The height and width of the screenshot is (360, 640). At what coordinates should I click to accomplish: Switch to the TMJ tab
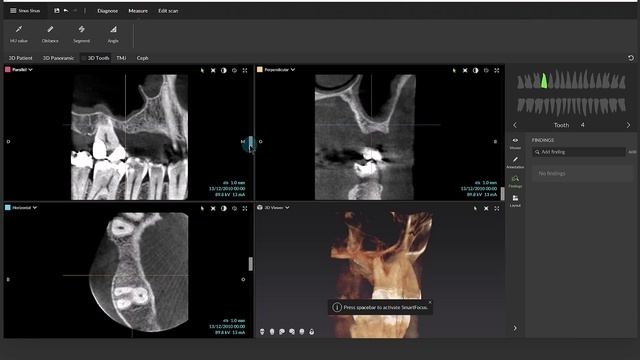[121, 58]
